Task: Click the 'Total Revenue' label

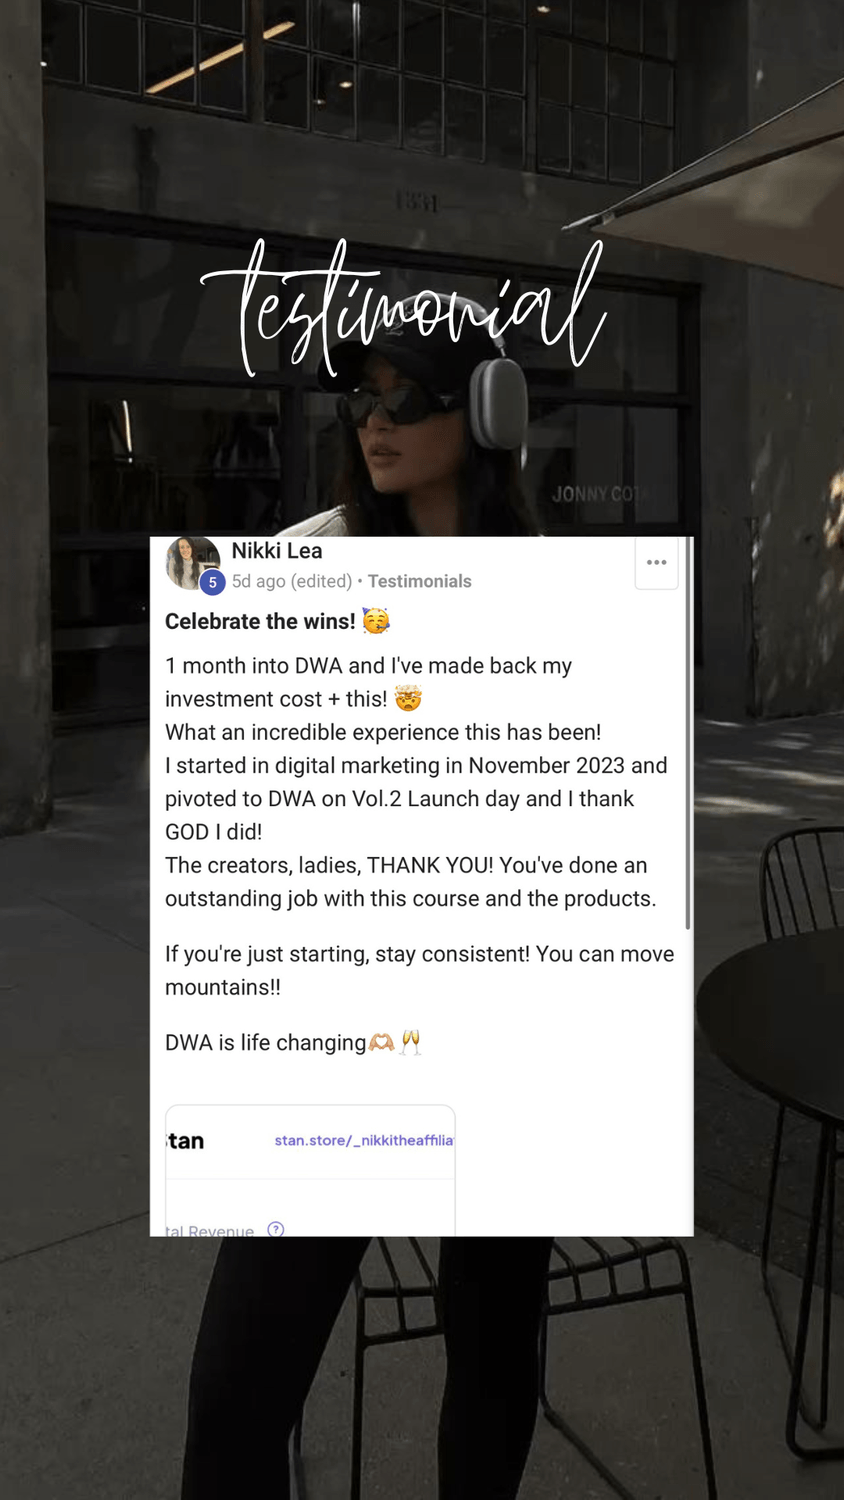Action: (210, 1230)
